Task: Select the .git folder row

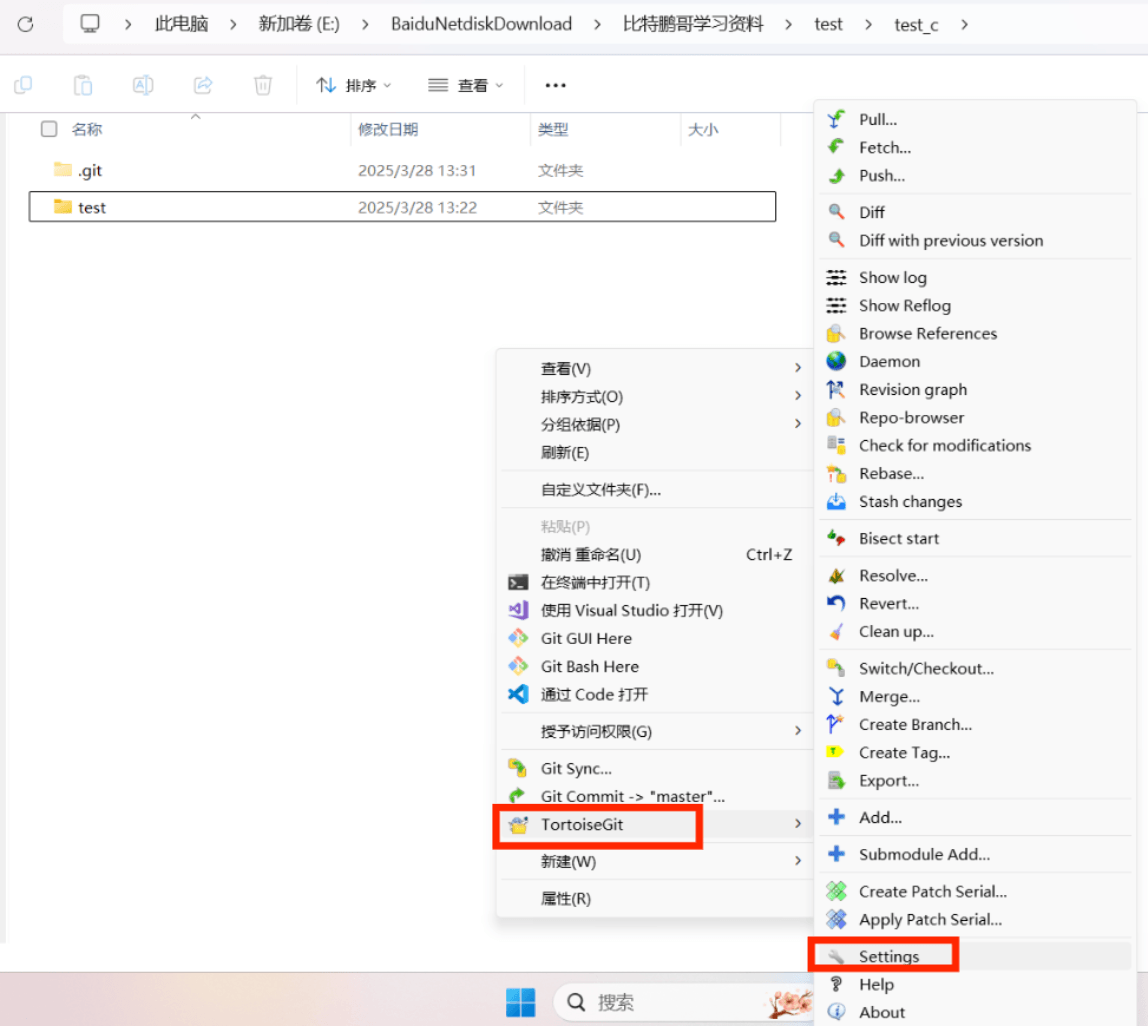Action: click(x=402, y=170)
